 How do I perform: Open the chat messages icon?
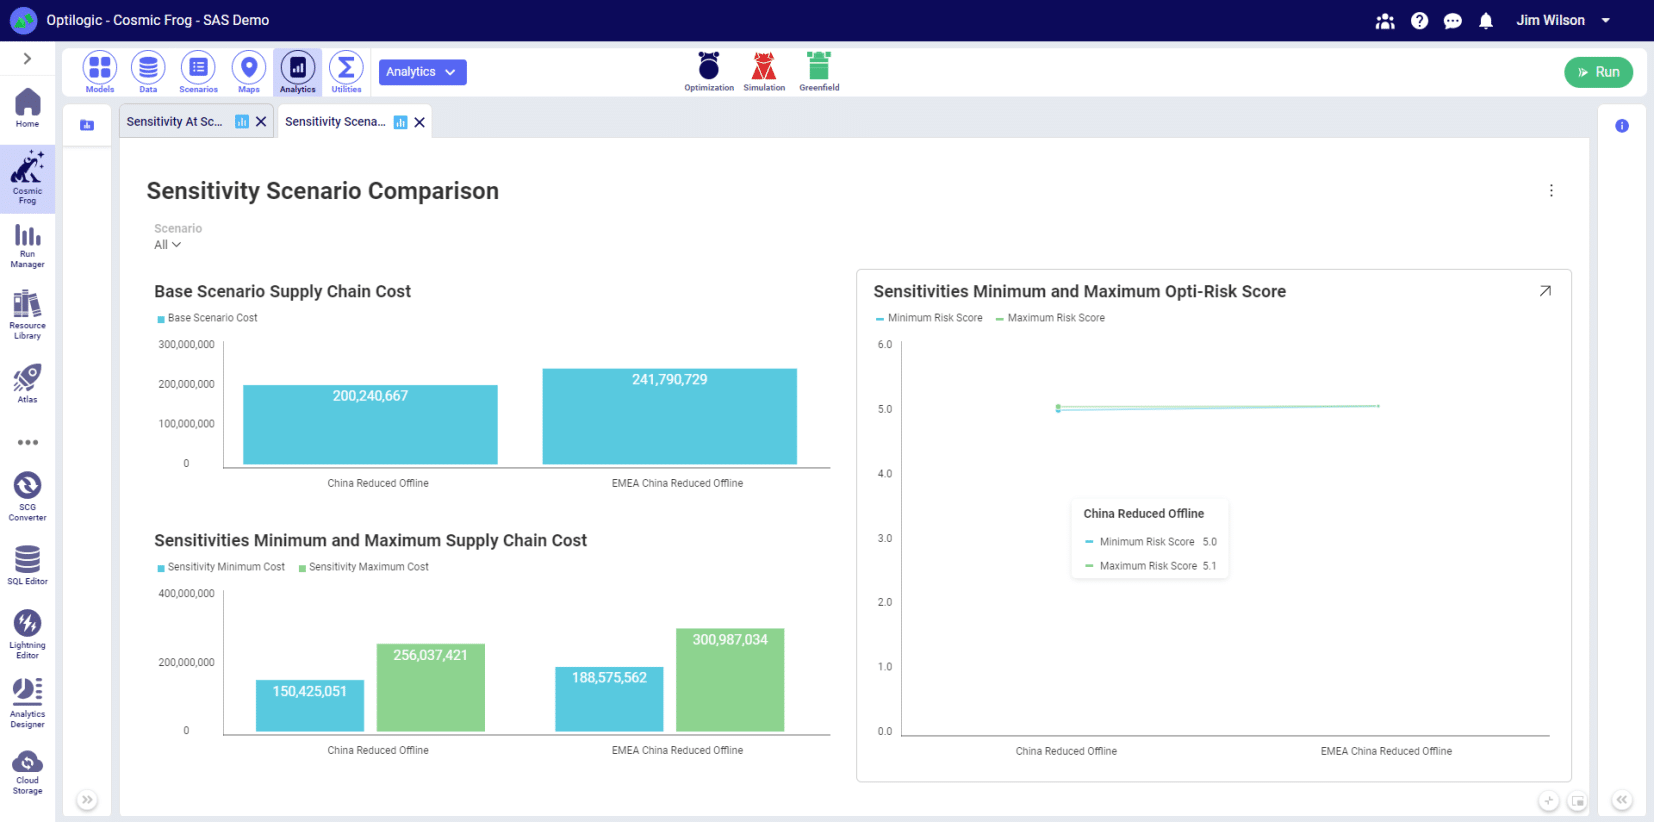coord(1453,21)
